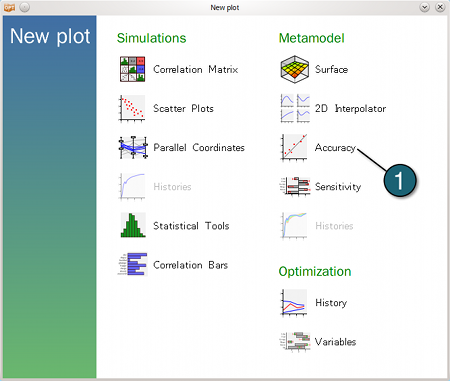Screen dimensions: 450x381
Task: Choose the Sensitivity label under Metamodel
Action: point(338,187)
